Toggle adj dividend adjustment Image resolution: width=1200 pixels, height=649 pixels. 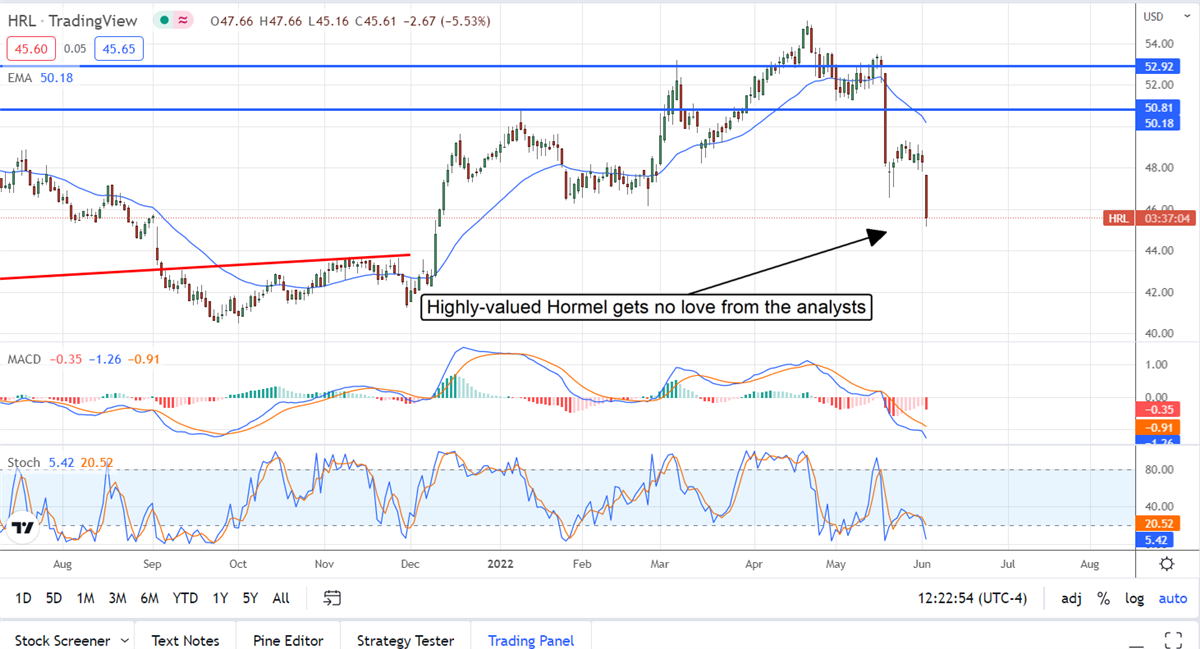1071,598
